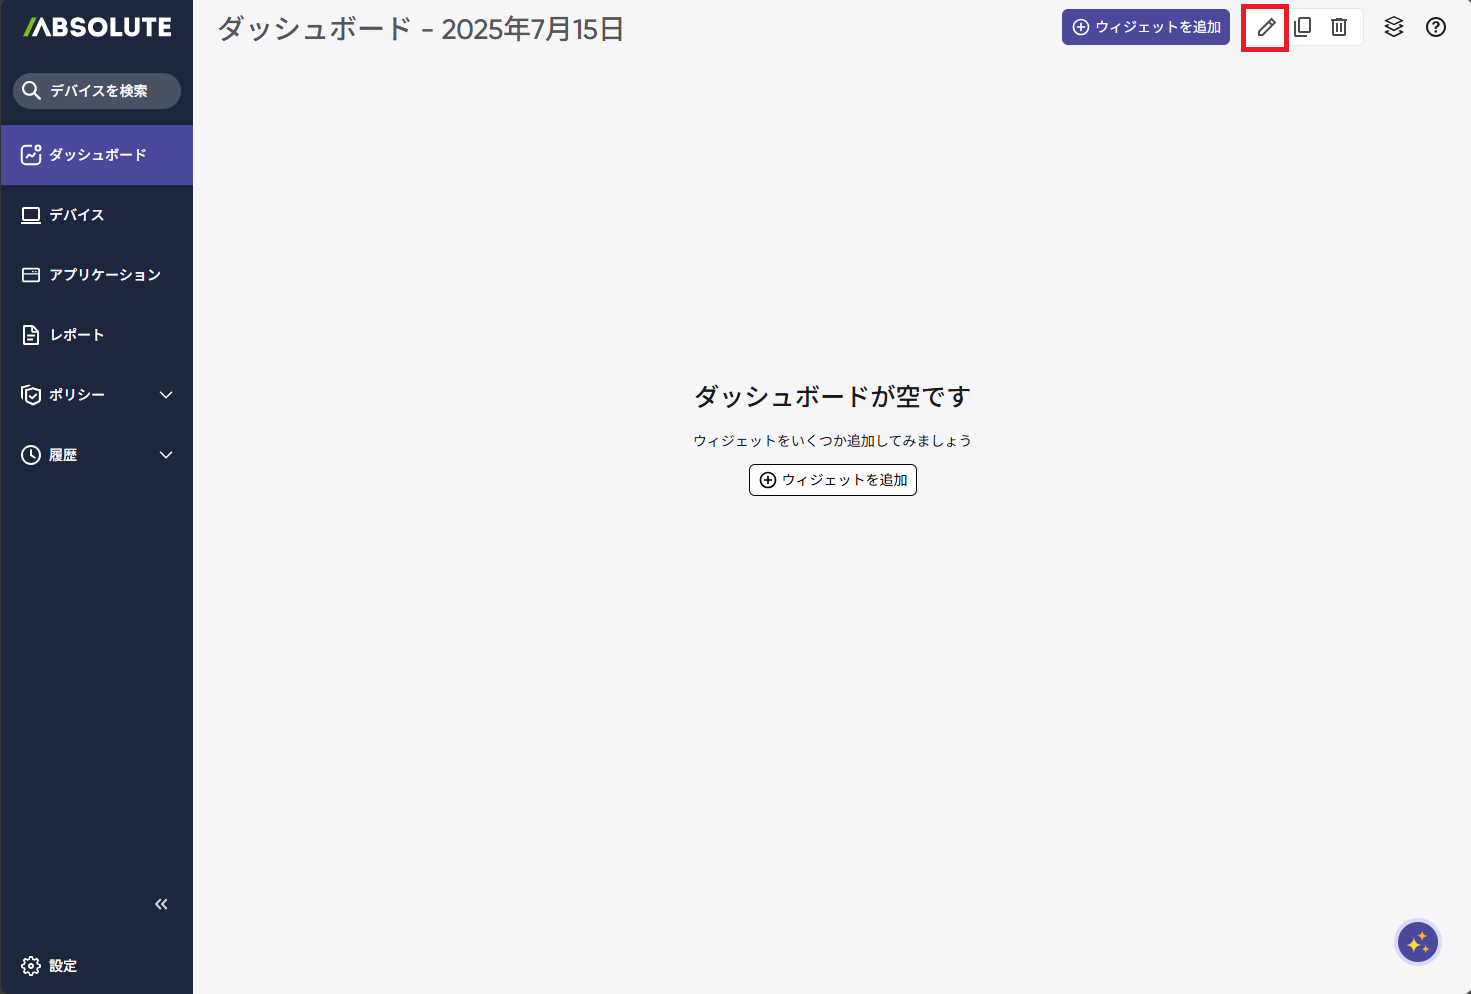Open the ダッシュボード sidebar item
This screenshot has width=1471, height=994.
click(97, 155)
